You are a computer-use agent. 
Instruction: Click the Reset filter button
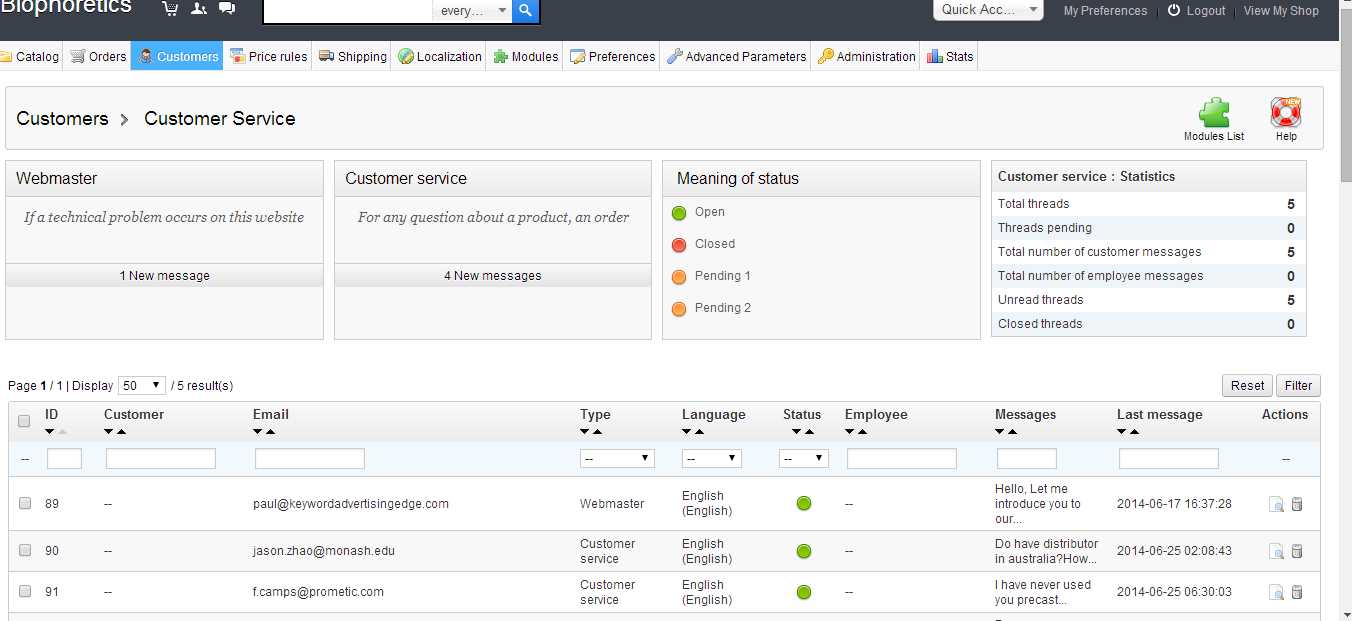click(1247, 385)
